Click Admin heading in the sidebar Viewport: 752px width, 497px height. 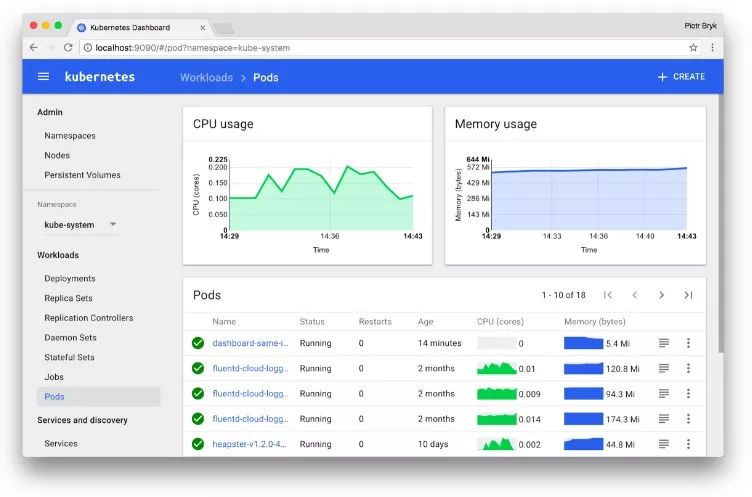click(x=50, y=112)
